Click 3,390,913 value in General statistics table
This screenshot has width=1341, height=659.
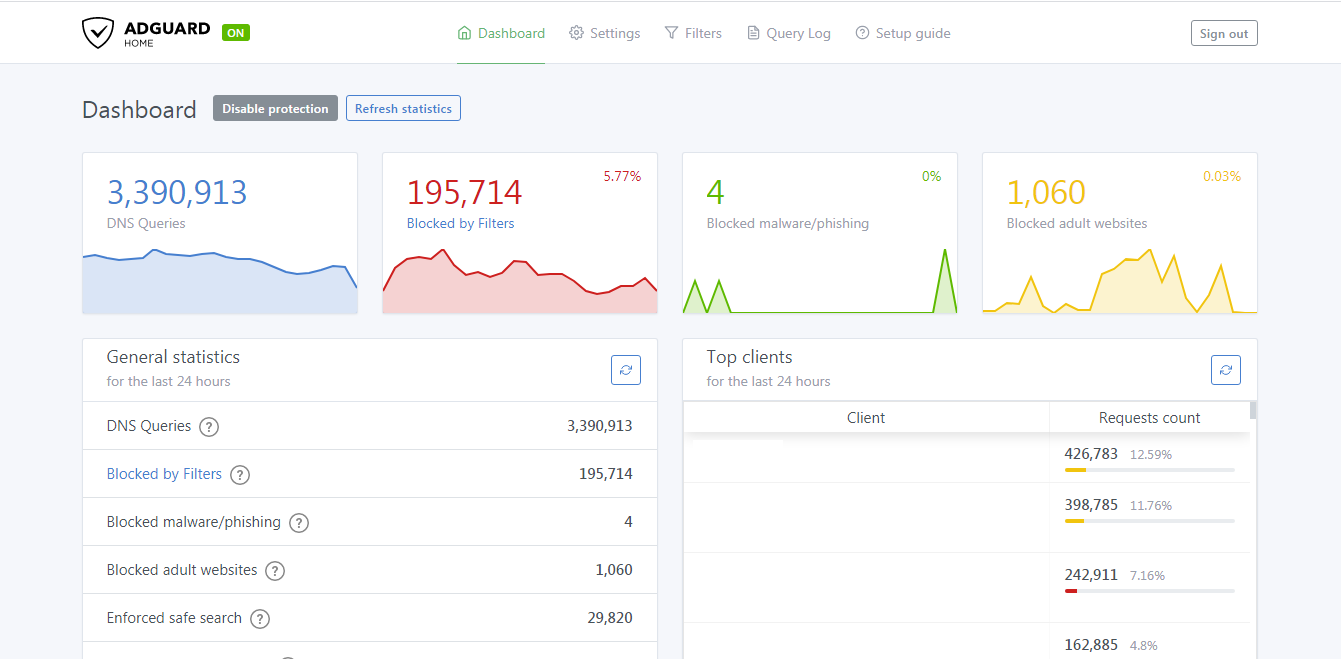600,426
